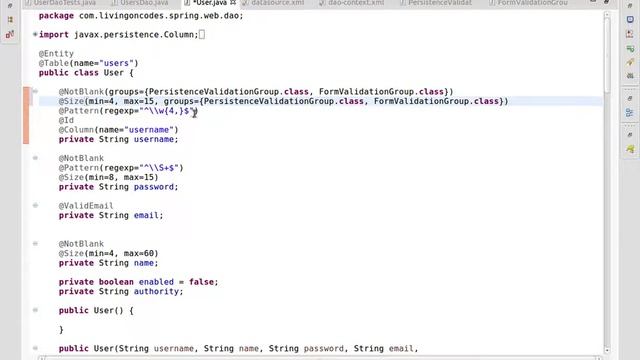Collapse the @ValidEmail email field block
Image resolution: width=640 pixels, height=360 pixels.
pyautogui.click(x=35, y=205)
